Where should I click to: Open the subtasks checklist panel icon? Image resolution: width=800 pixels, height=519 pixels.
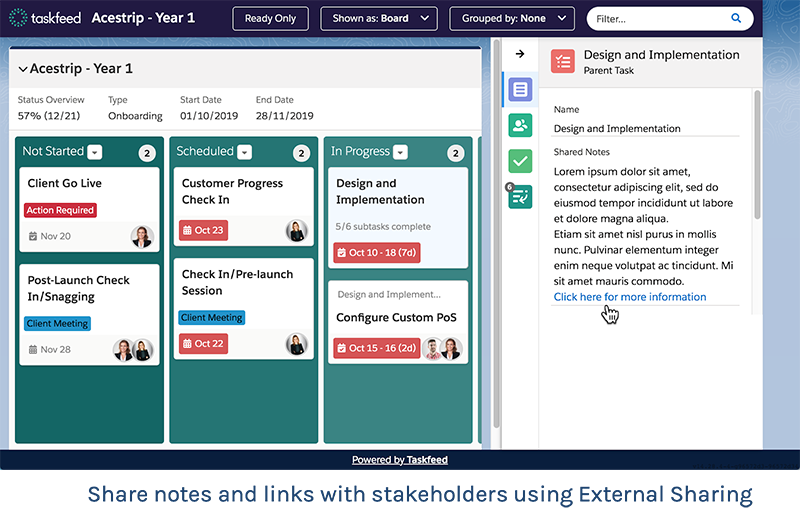tap(520, 197)
